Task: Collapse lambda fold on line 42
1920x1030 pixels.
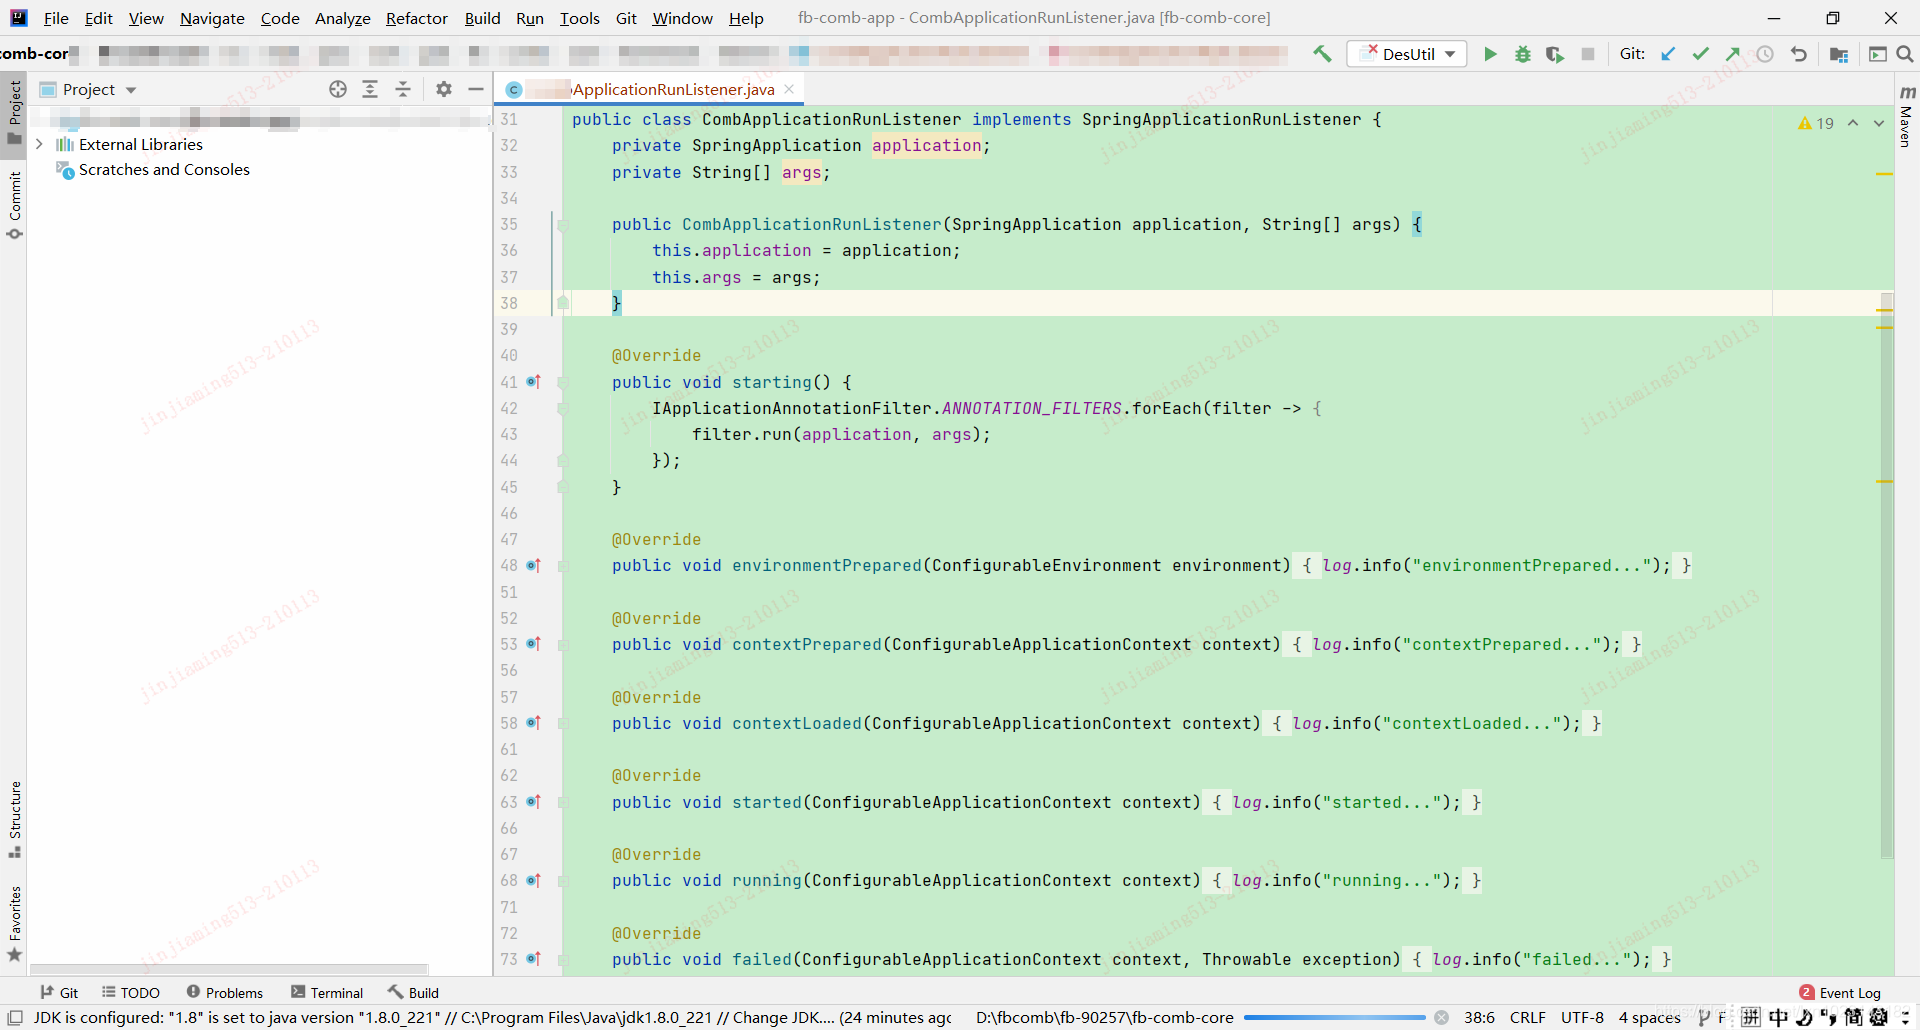Action: [563, 408]
